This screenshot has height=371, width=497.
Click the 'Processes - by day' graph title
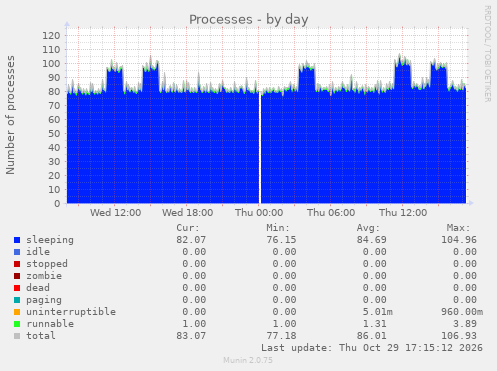[249, 20]
